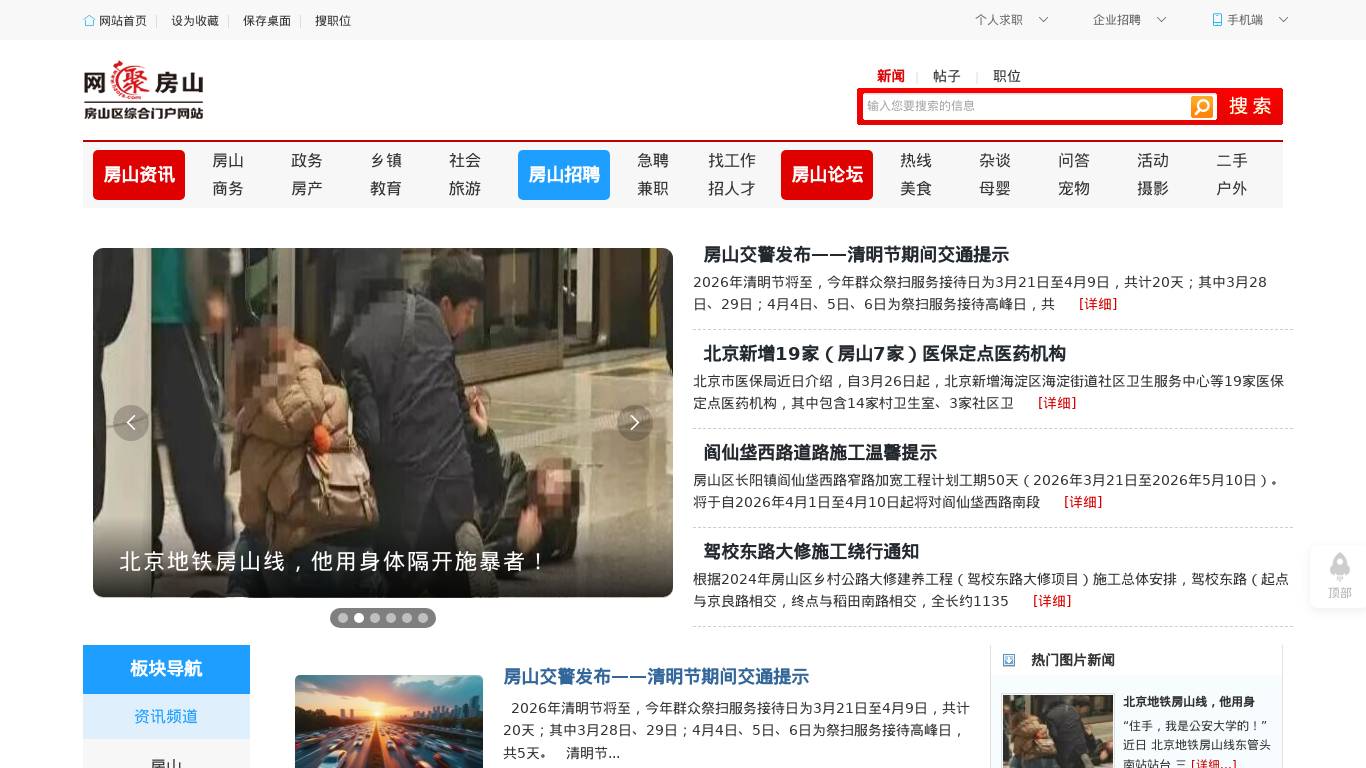Image resolution: width=1366 pixels, height=768 pixels.
Task: Toggle 设为收藏 to bookmark the site
Action: coord(194,20)
